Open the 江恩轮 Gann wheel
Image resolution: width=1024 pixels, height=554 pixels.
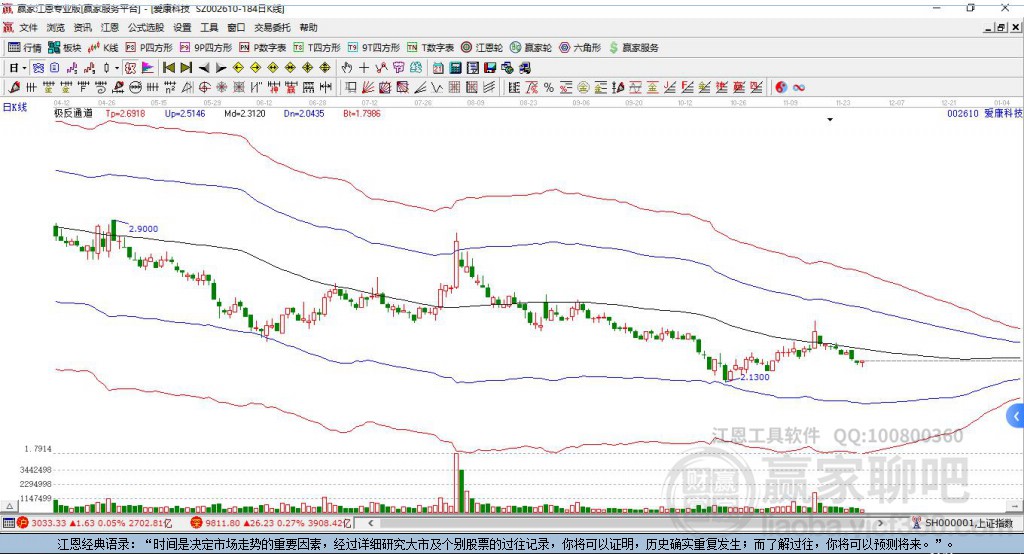(482, 48)
